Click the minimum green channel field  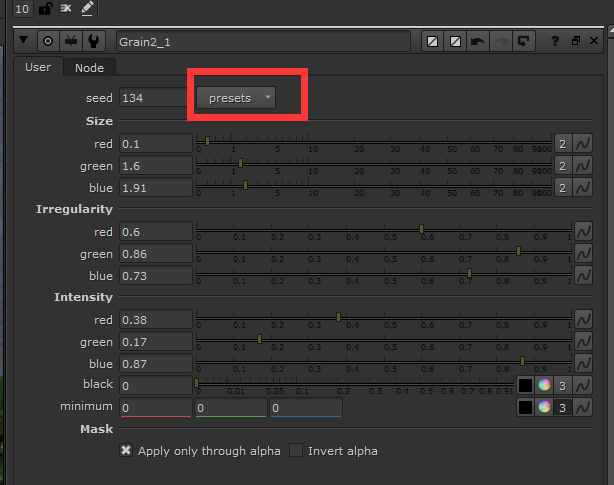pyautogui.click(x=231, y=407)
